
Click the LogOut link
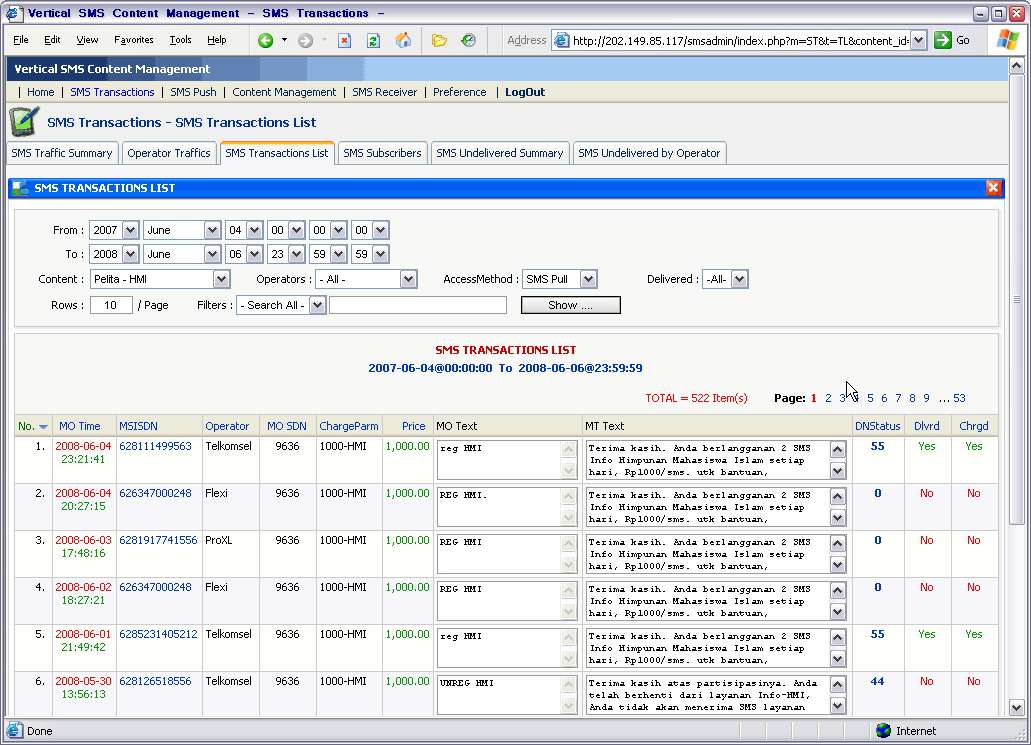coord(525,92)
